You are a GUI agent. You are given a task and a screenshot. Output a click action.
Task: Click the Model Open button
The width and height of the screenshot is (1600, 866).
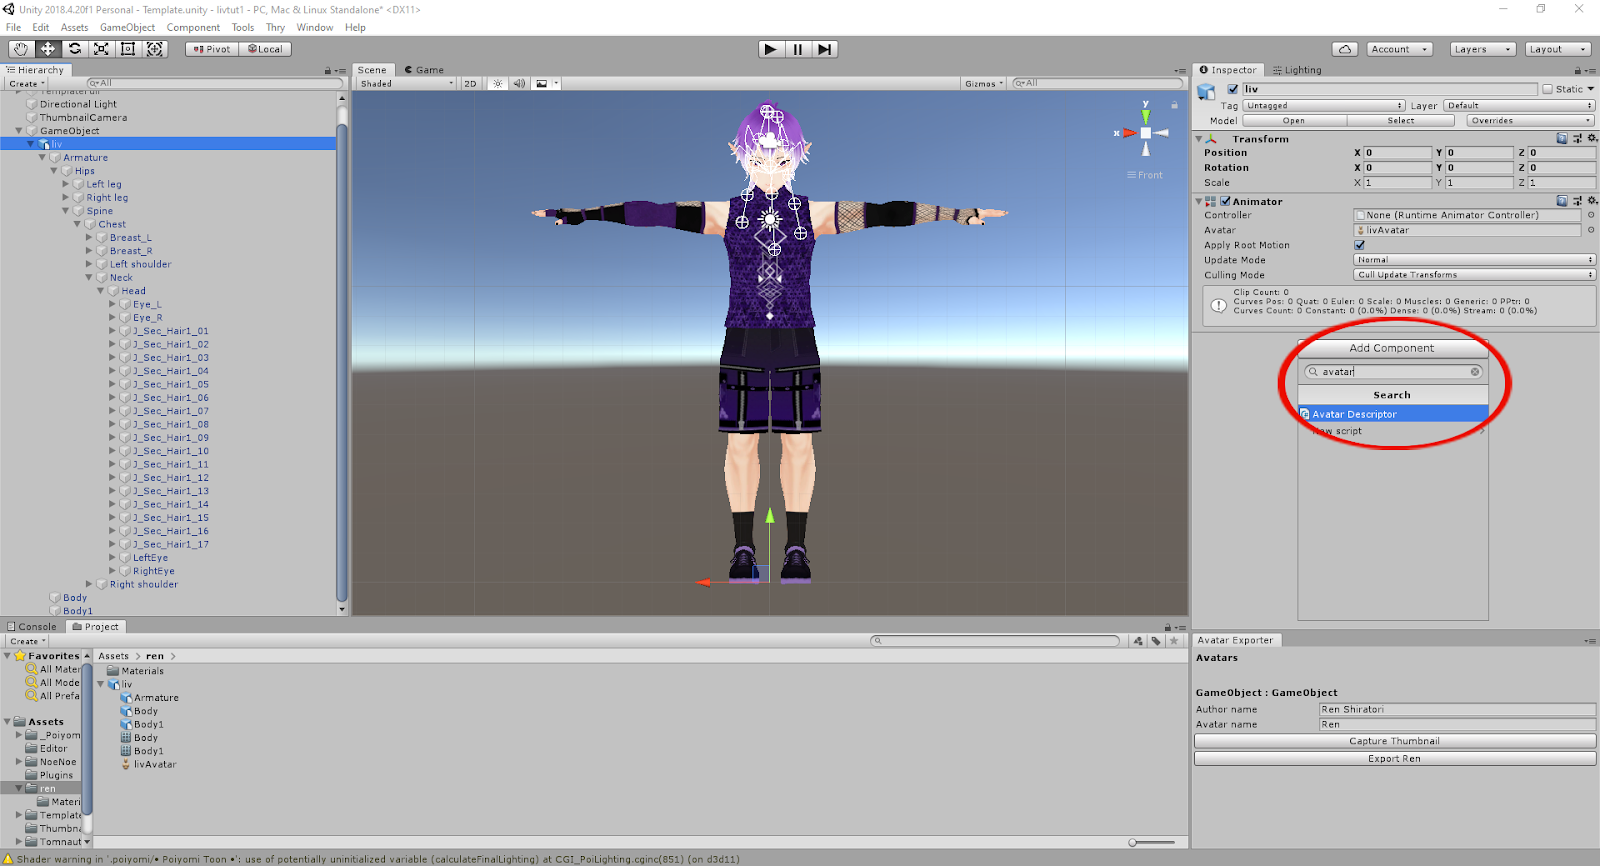click(x=1294, y=120)
